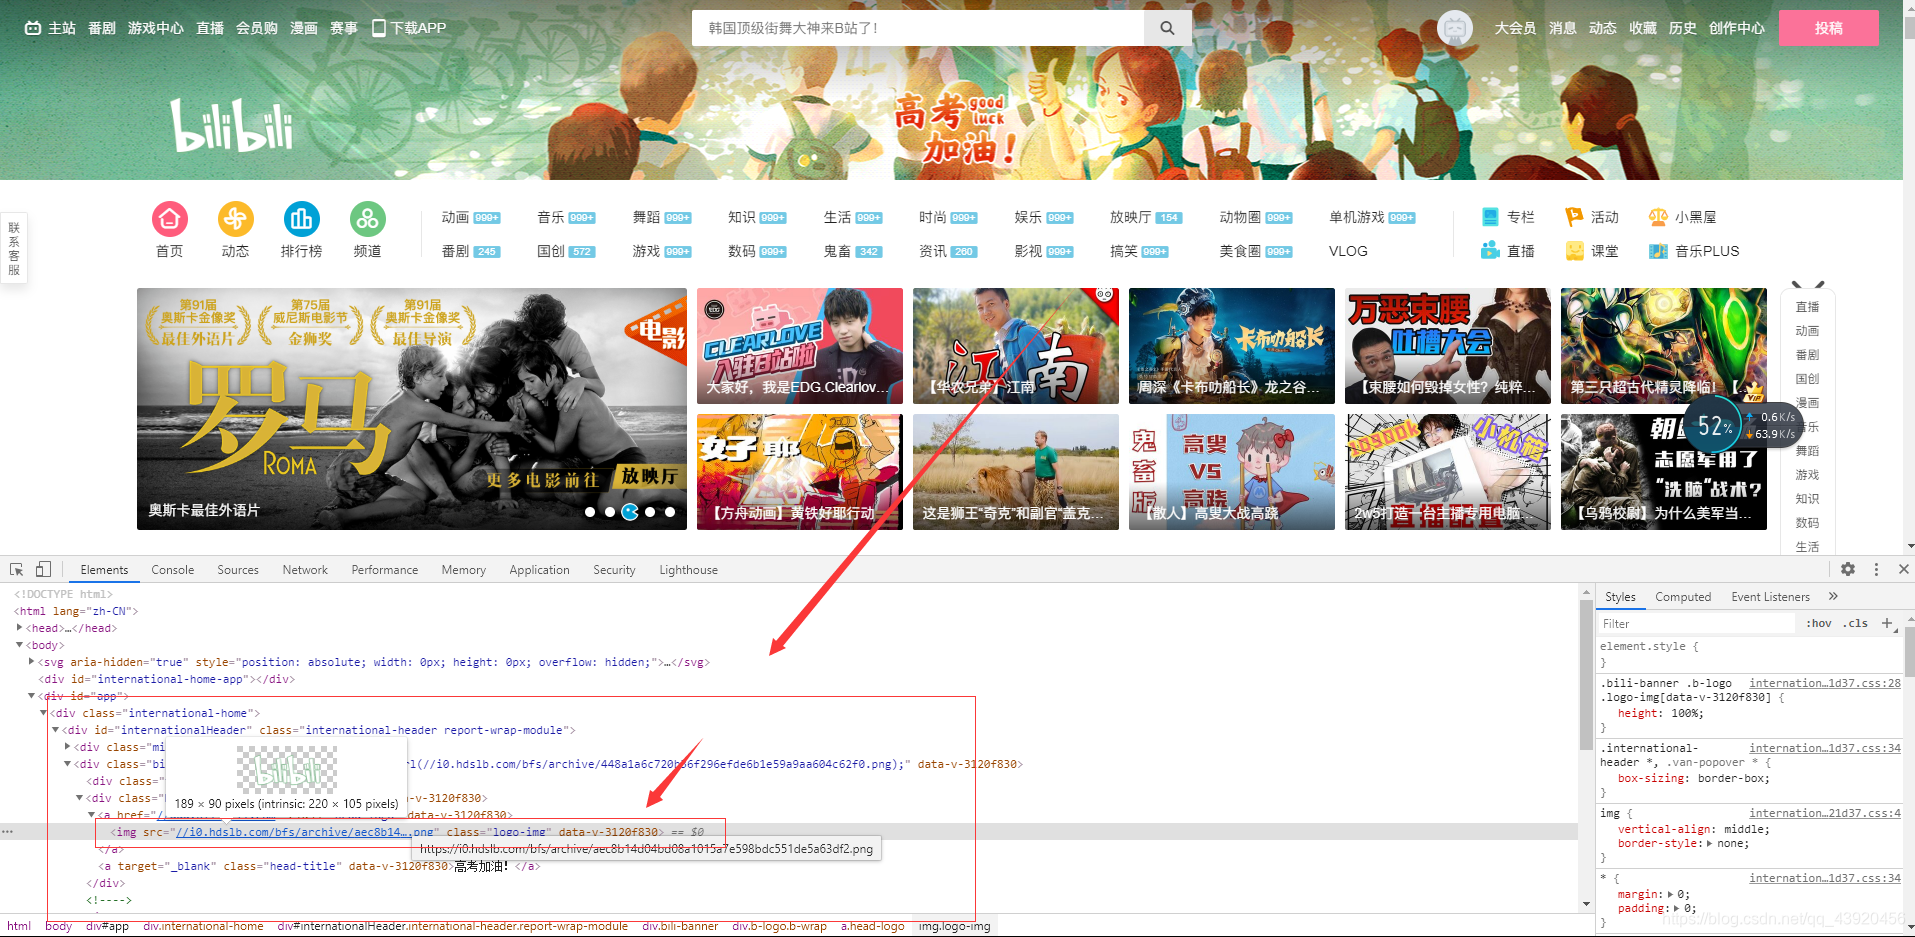The height and width of the screenshot is (937, 1915).
Task: Open the Event Listeners tab
Action: (x=1770, y=597)
